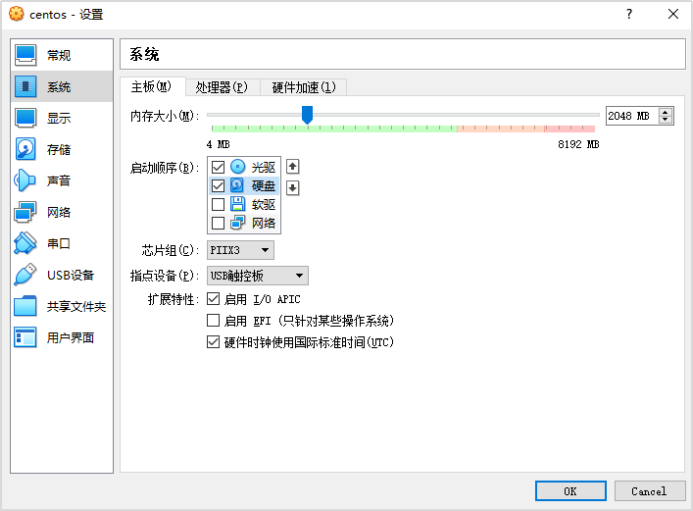
Task: Select the 串口 sidebar label
Action: [59, 244]
